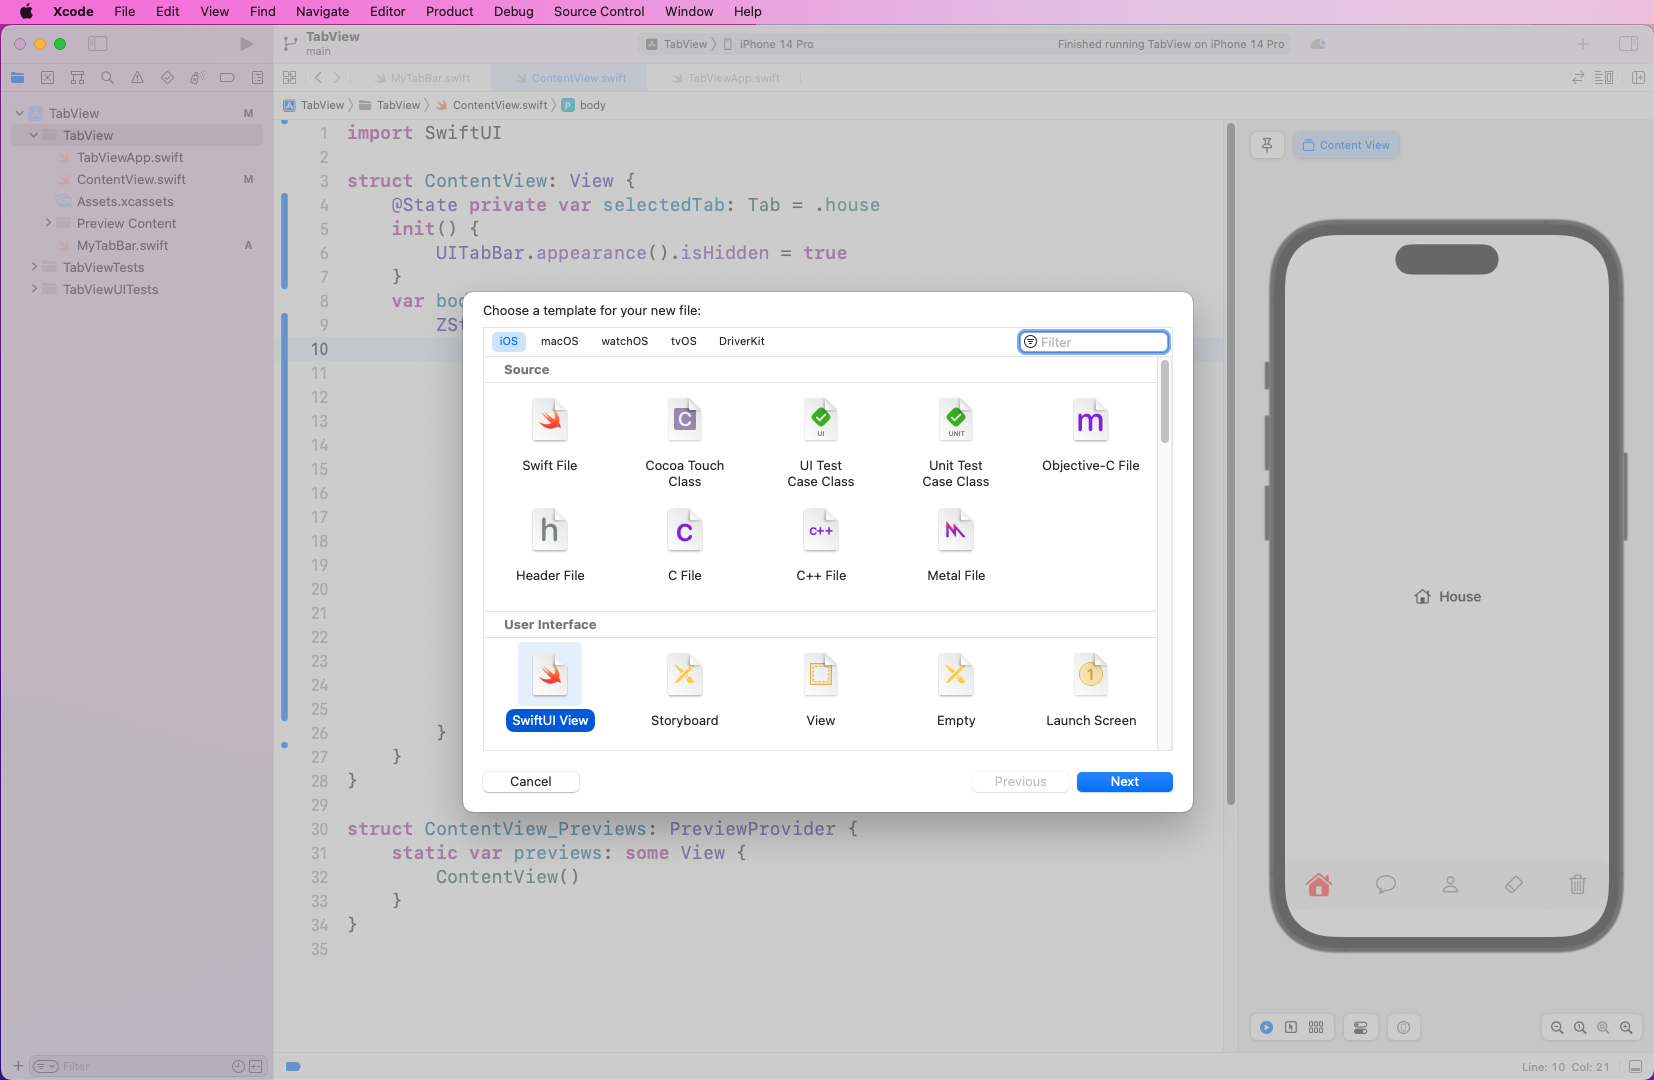The width and height of the screenshot is (1654, 1080).
Task: Run the project with the play button
Action: [246, 44]
